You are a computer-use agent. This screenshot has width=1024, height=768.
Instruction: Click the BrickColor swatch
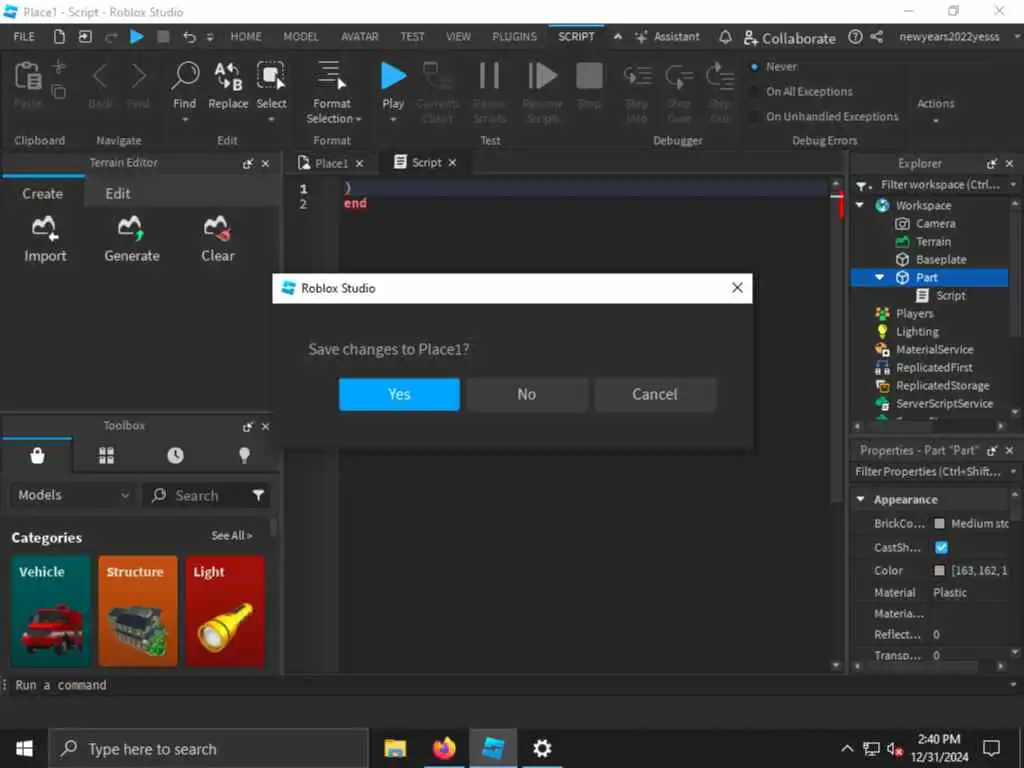[939, 523]
